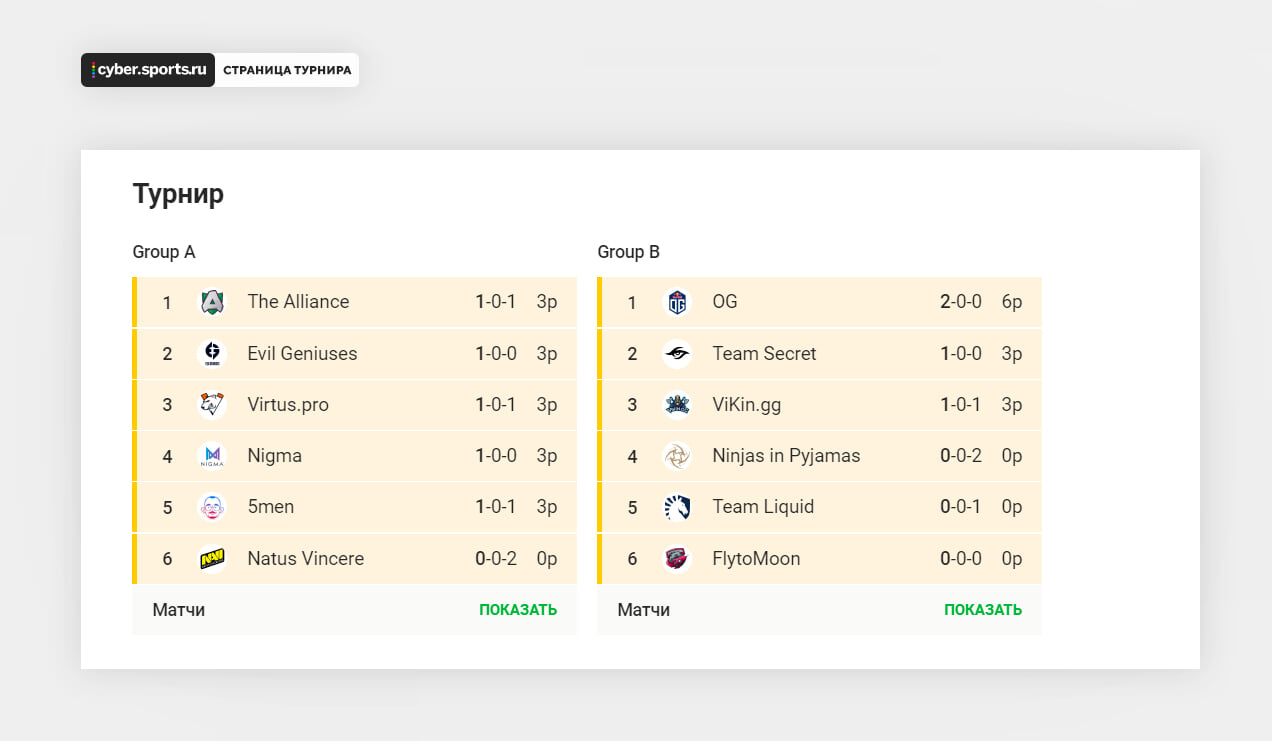The image size is (1272, 741).
Task: Open the cyber.sports.ru logo link
Action: 148,70
